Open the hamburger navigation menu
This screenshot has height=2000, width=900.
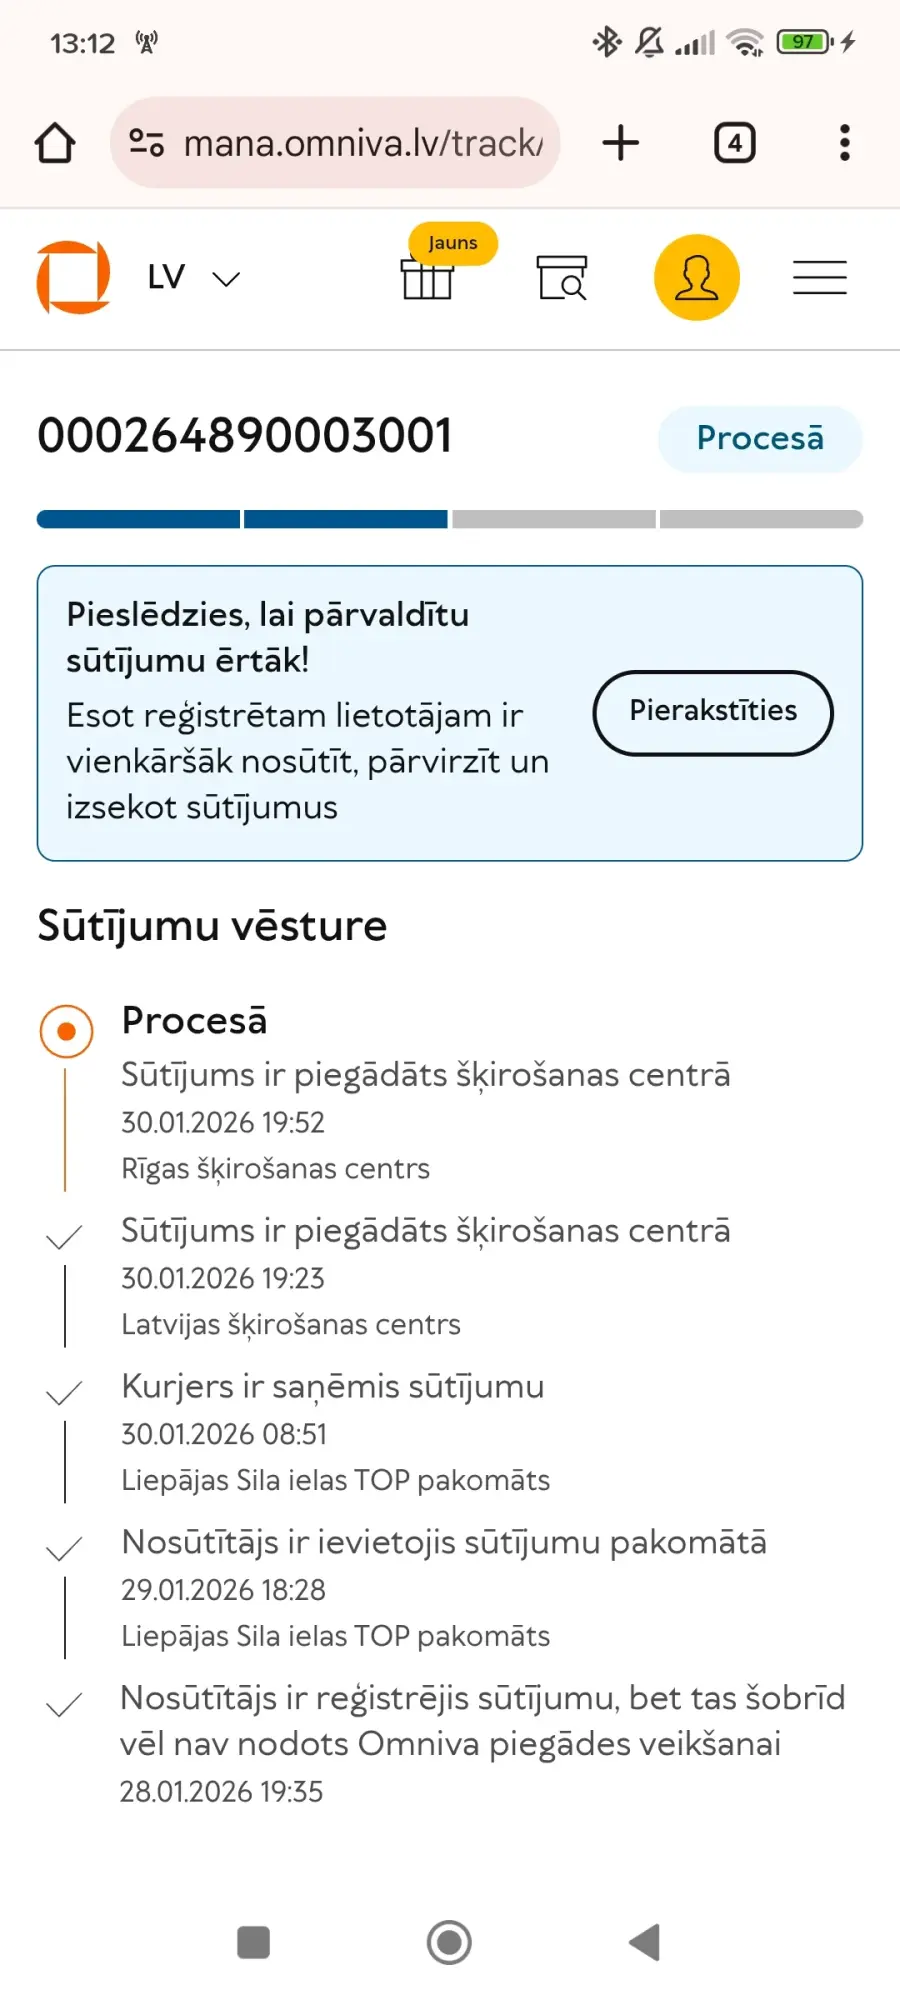pos(820,277)
